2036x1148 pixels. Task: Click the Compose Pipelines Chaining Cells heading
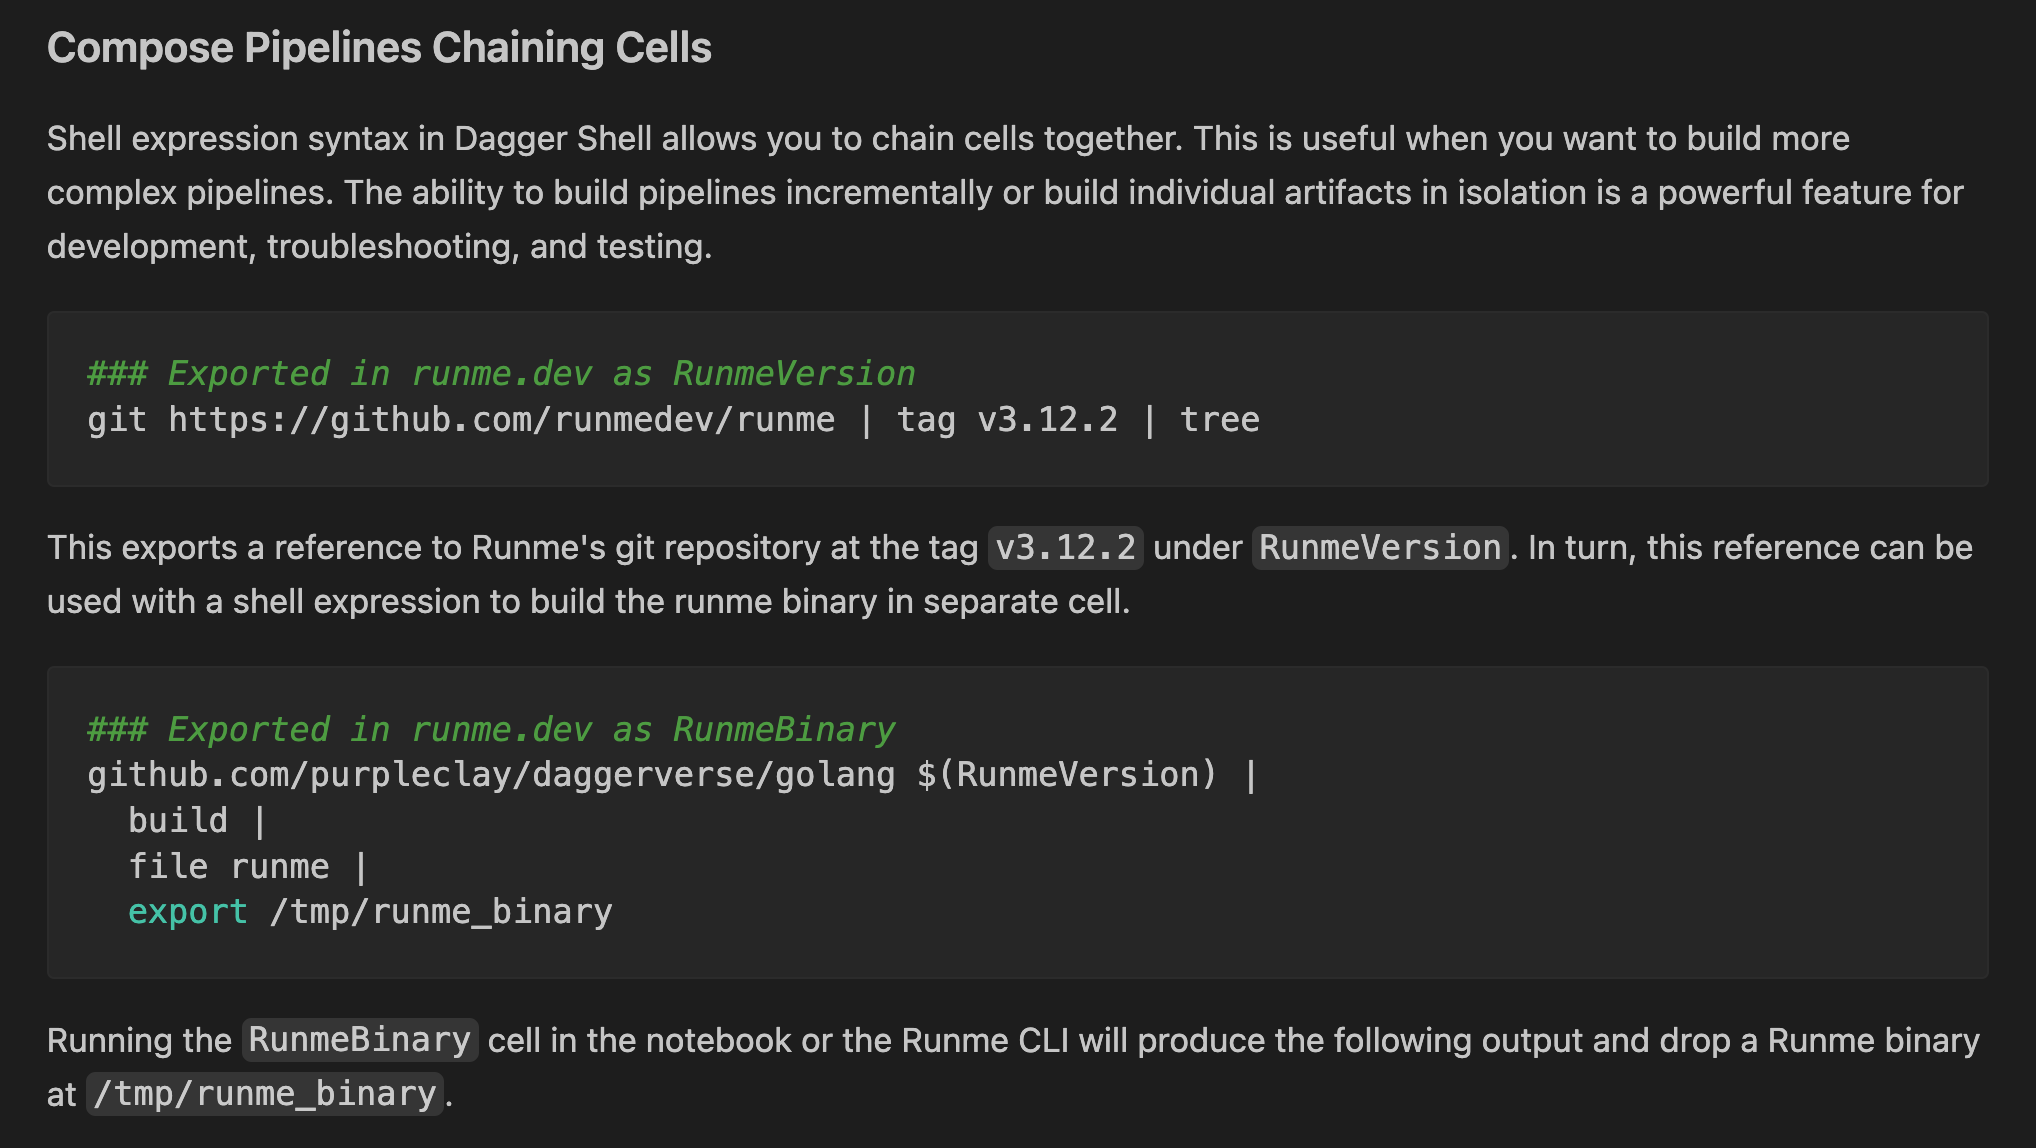pos(379,48)
